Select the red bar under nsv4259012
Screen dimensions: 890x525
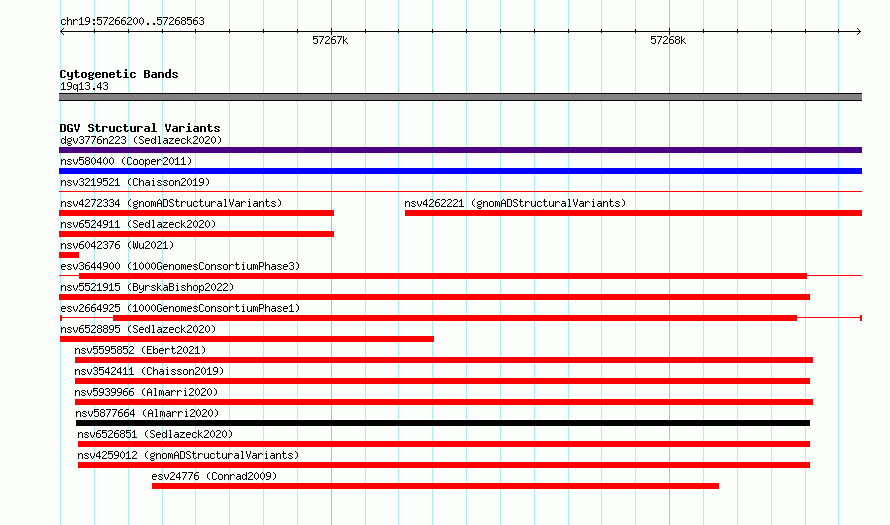point(444,465)
